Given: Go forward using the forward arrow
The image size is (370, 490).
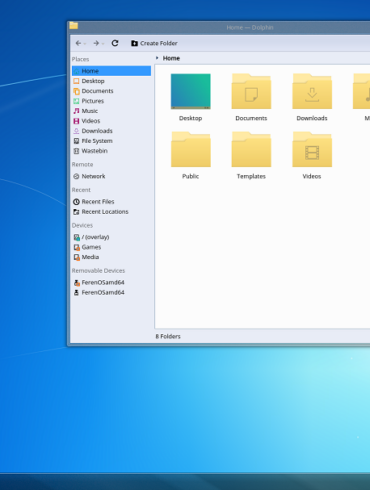Looking at the screenshot, I should [x=96, y=43].
